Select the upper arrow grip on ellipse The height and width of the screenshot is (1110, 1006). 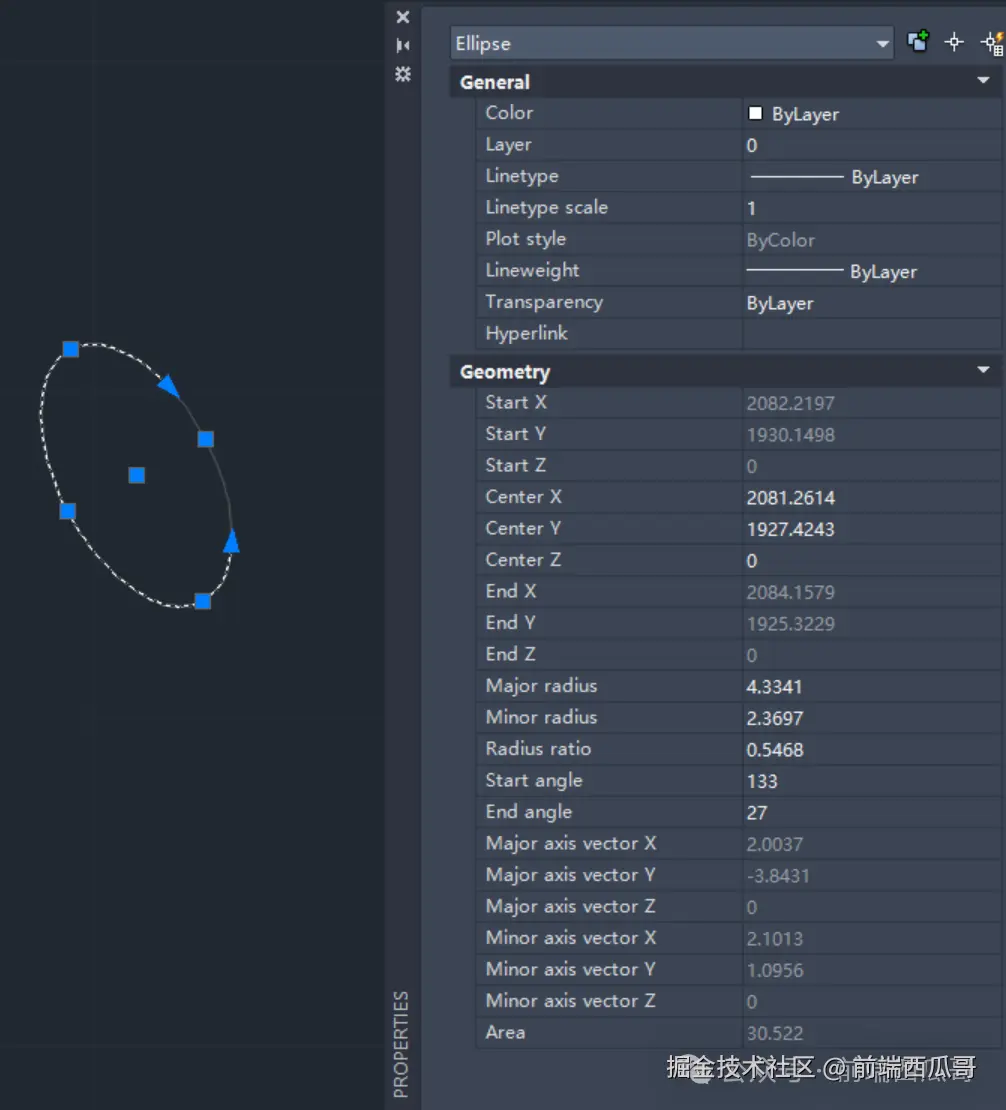pyautogui.click(x=169, y=386)
